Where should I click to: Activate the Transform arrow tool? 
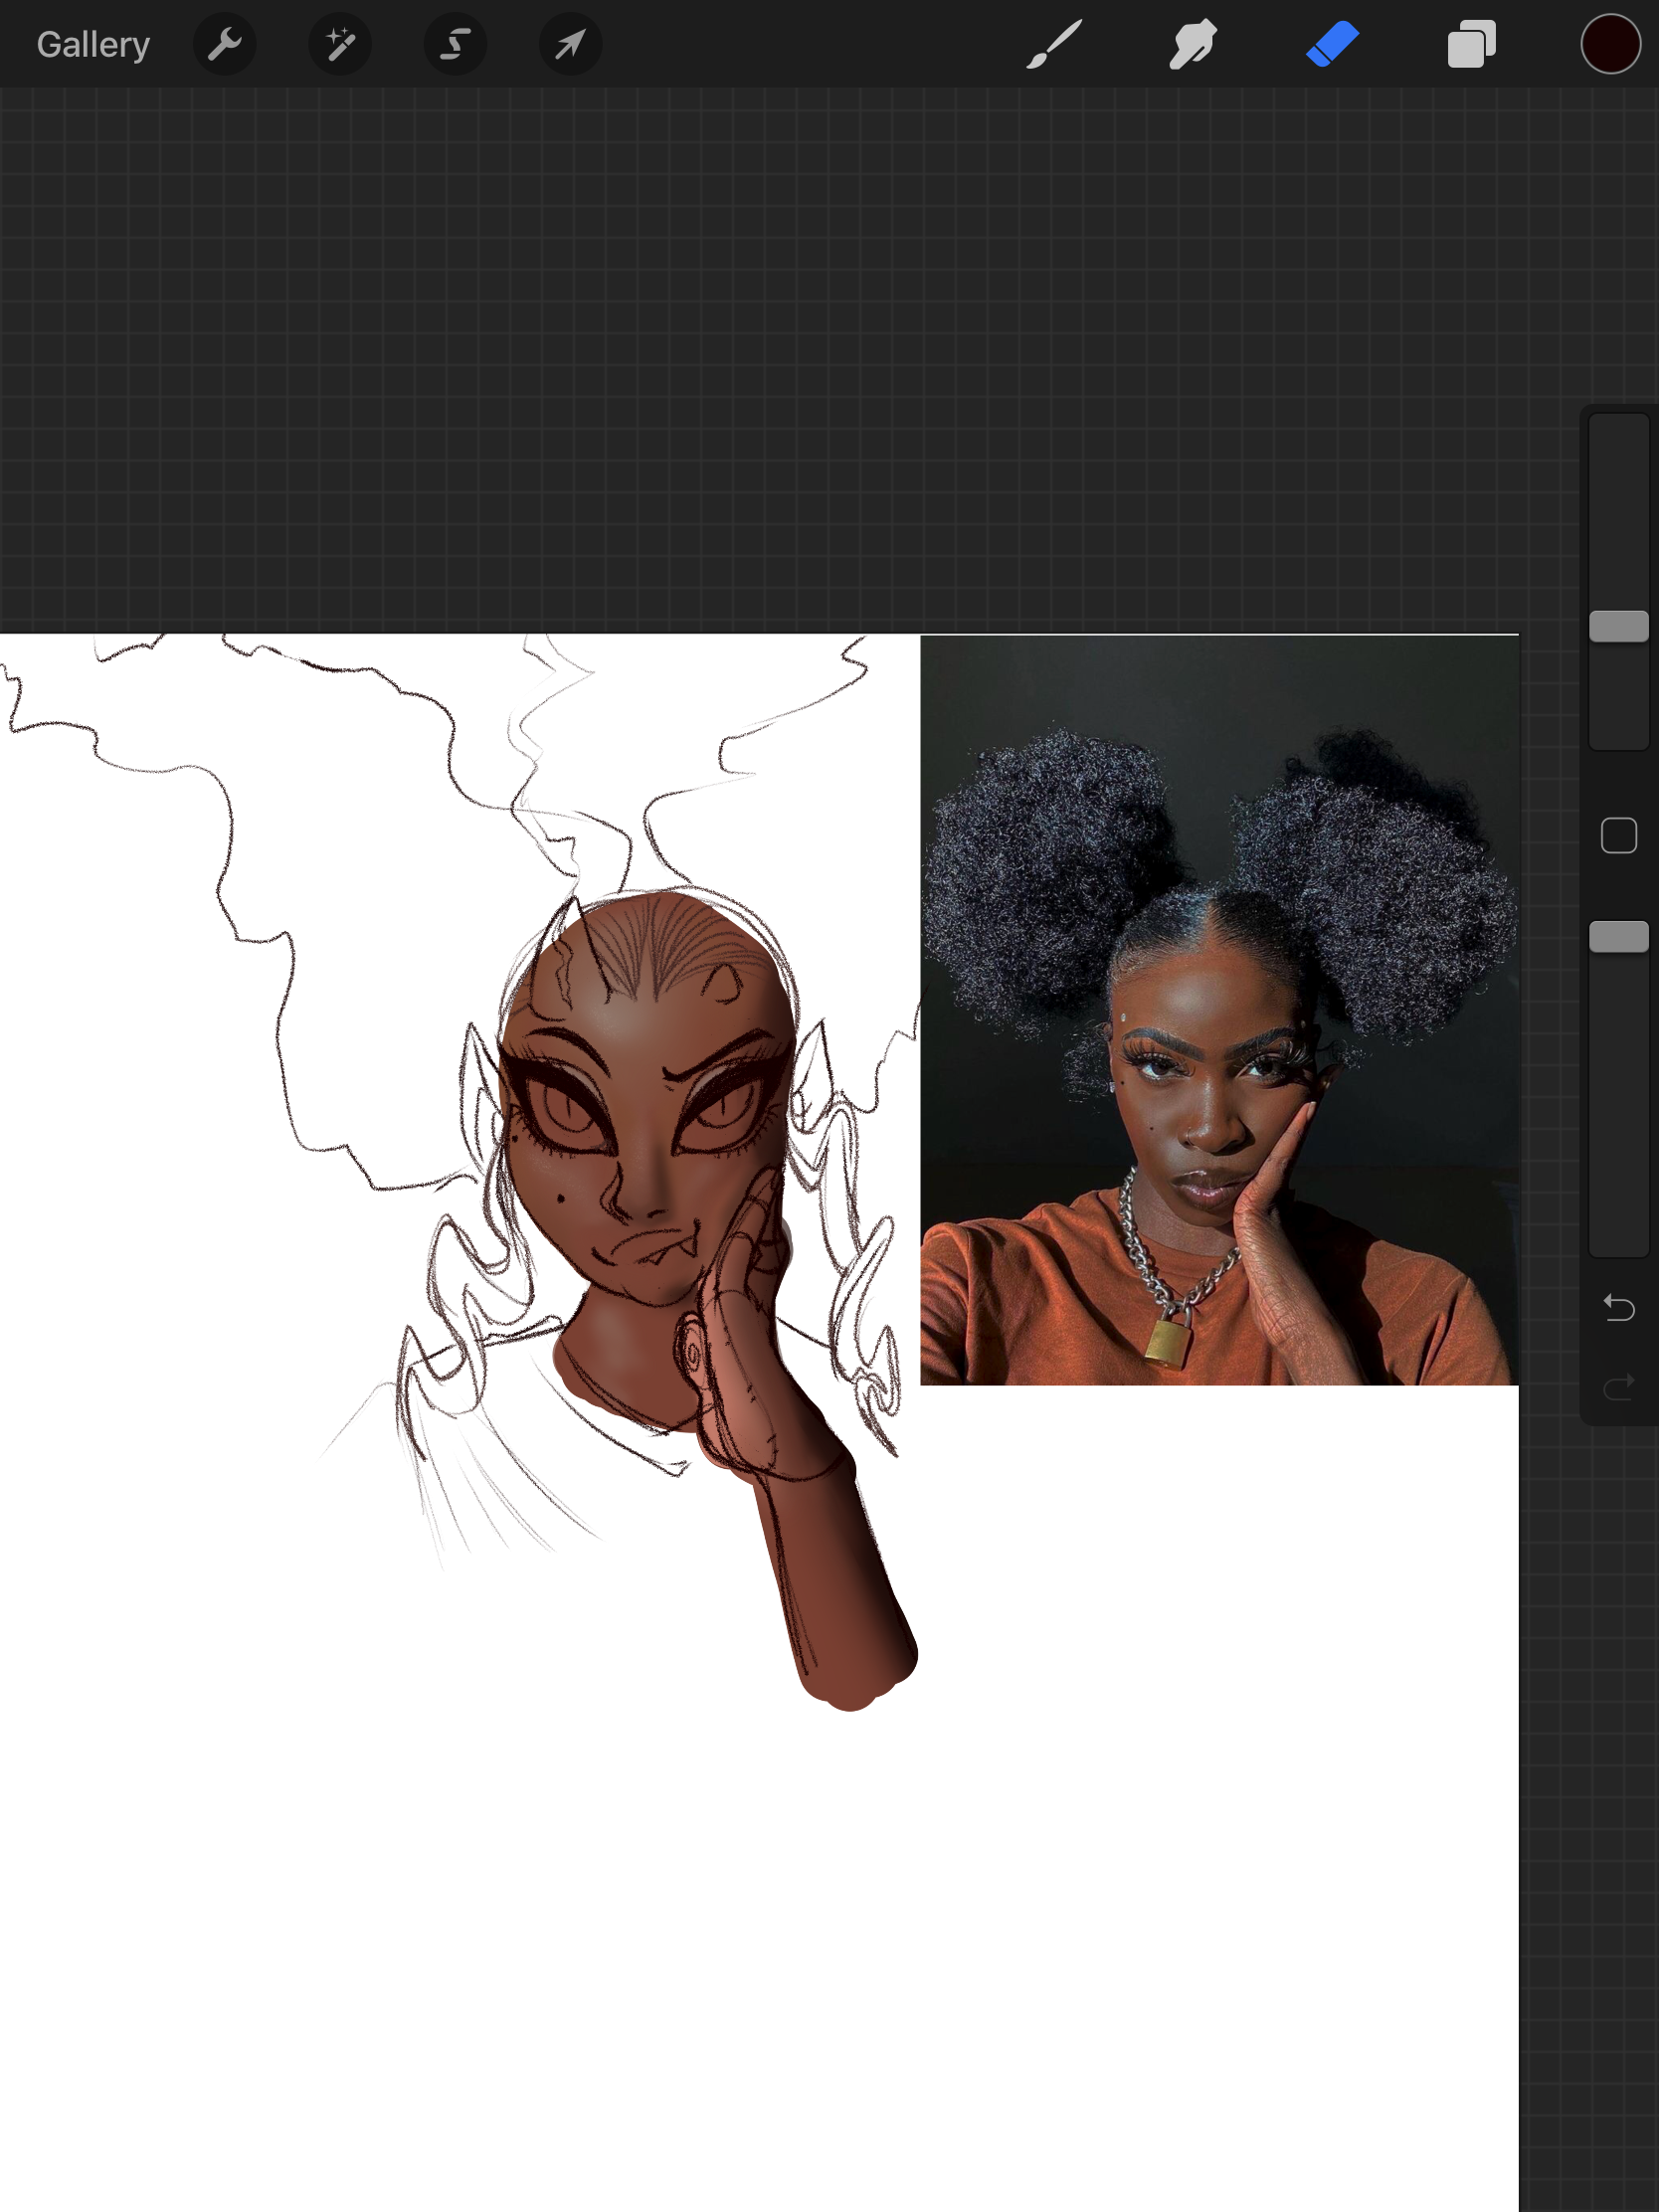(570, 44)
